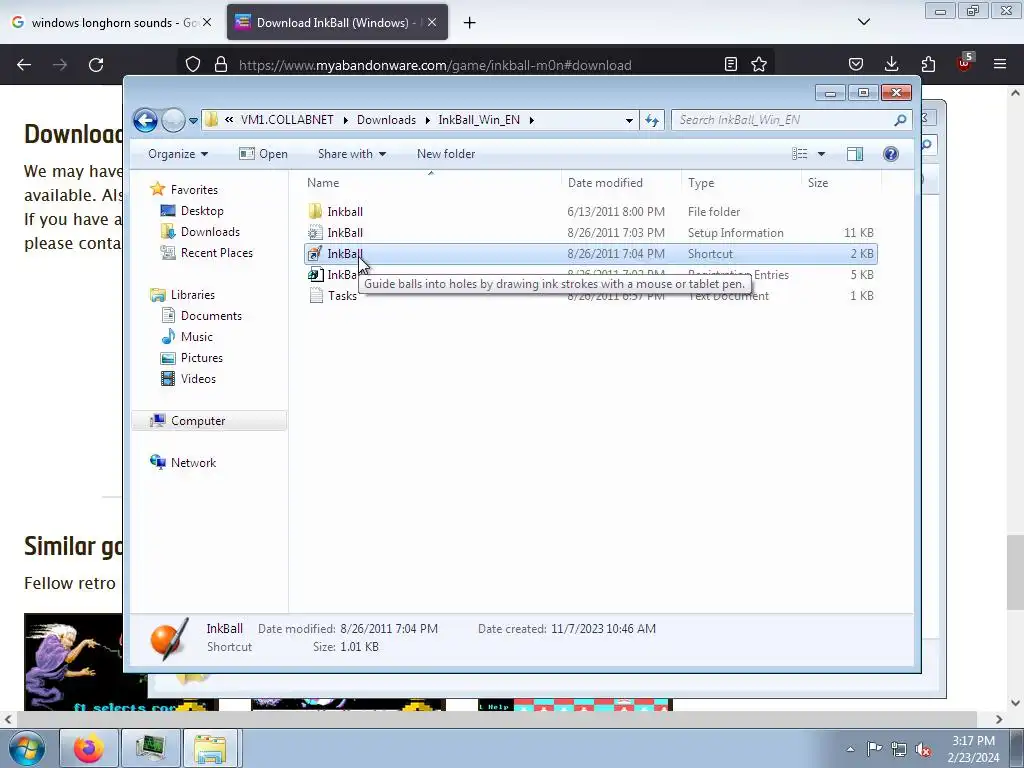1024x768 pixels.
Task: Open the list all tabs chevron
Action: 863,22
